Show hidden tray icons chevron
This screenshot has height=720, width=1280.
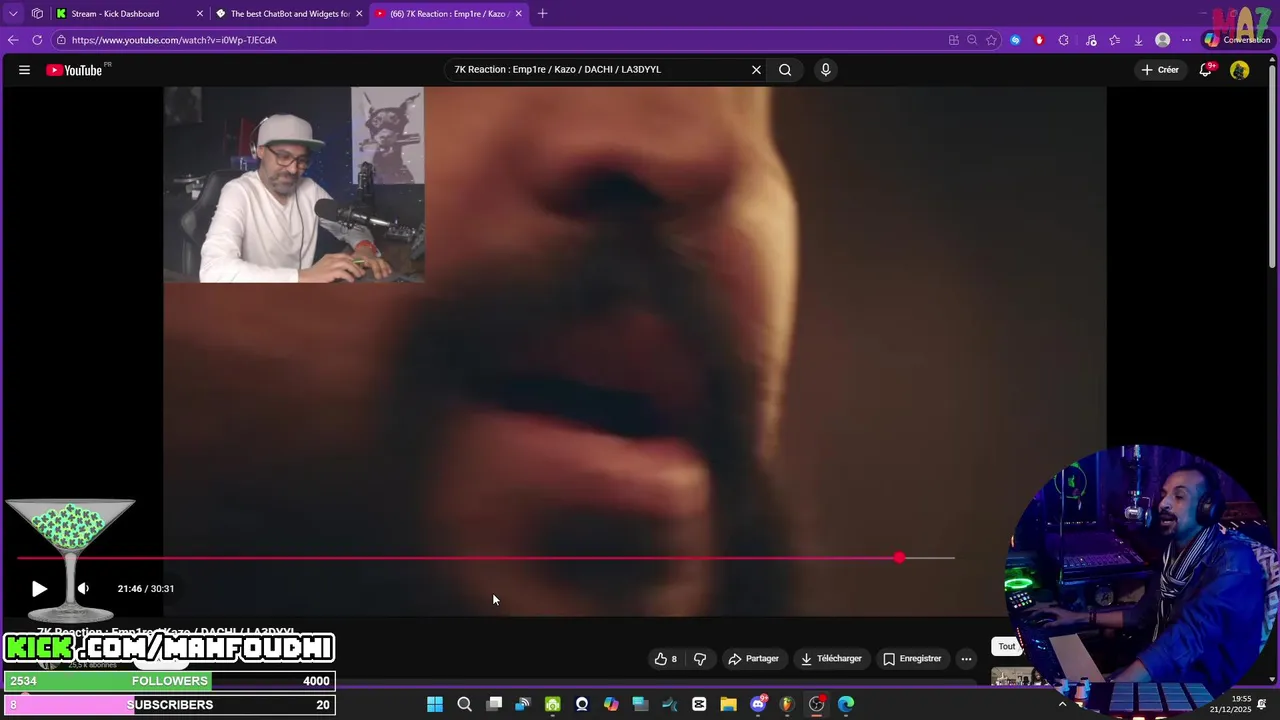pos(1062,704)
